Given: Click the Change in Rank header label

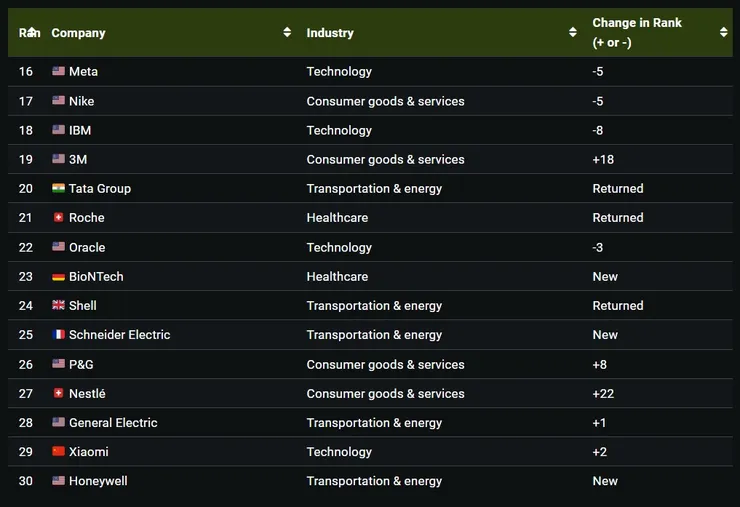Looking at the screenshot, I should [x=637, y=33].
